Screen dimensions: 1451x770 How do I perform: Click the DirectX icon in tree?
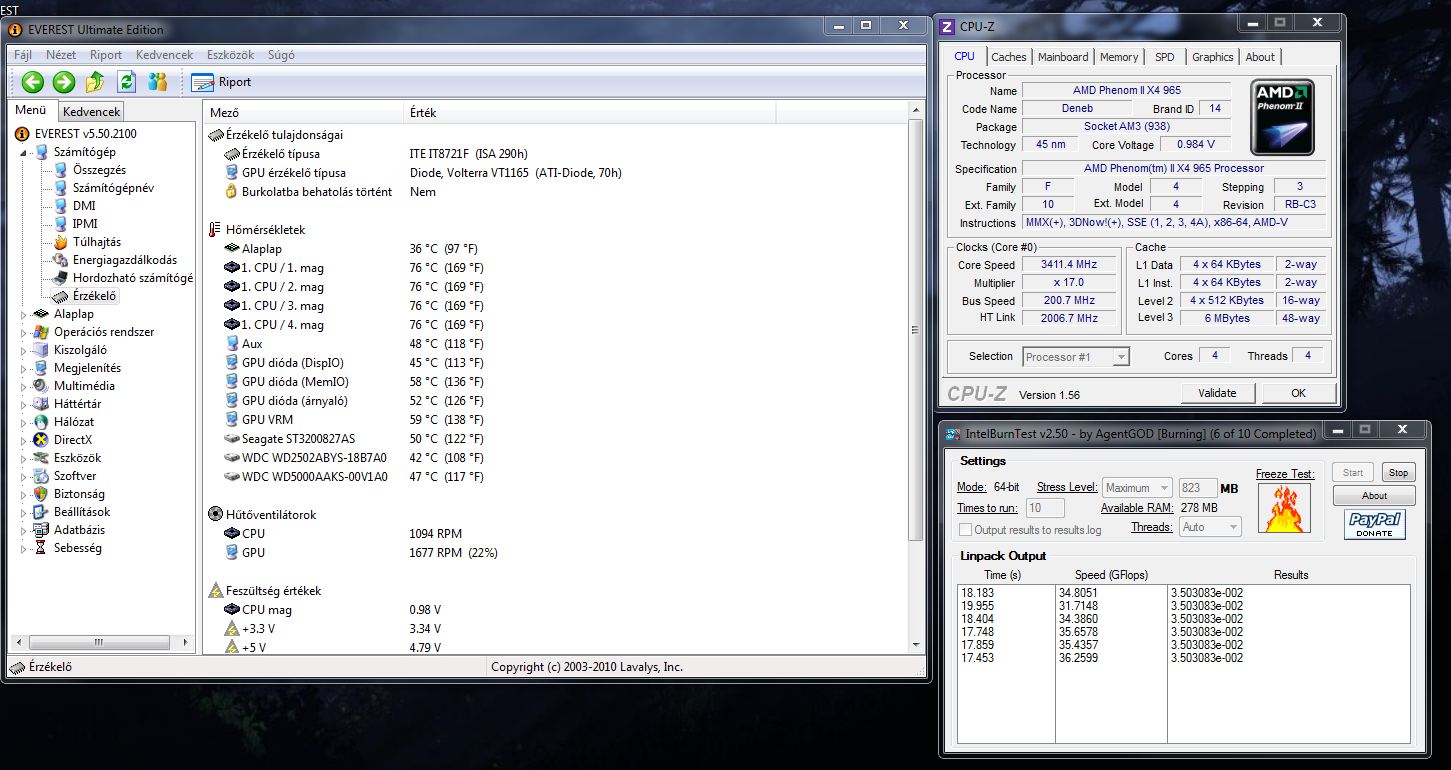(x=41, y=440)
